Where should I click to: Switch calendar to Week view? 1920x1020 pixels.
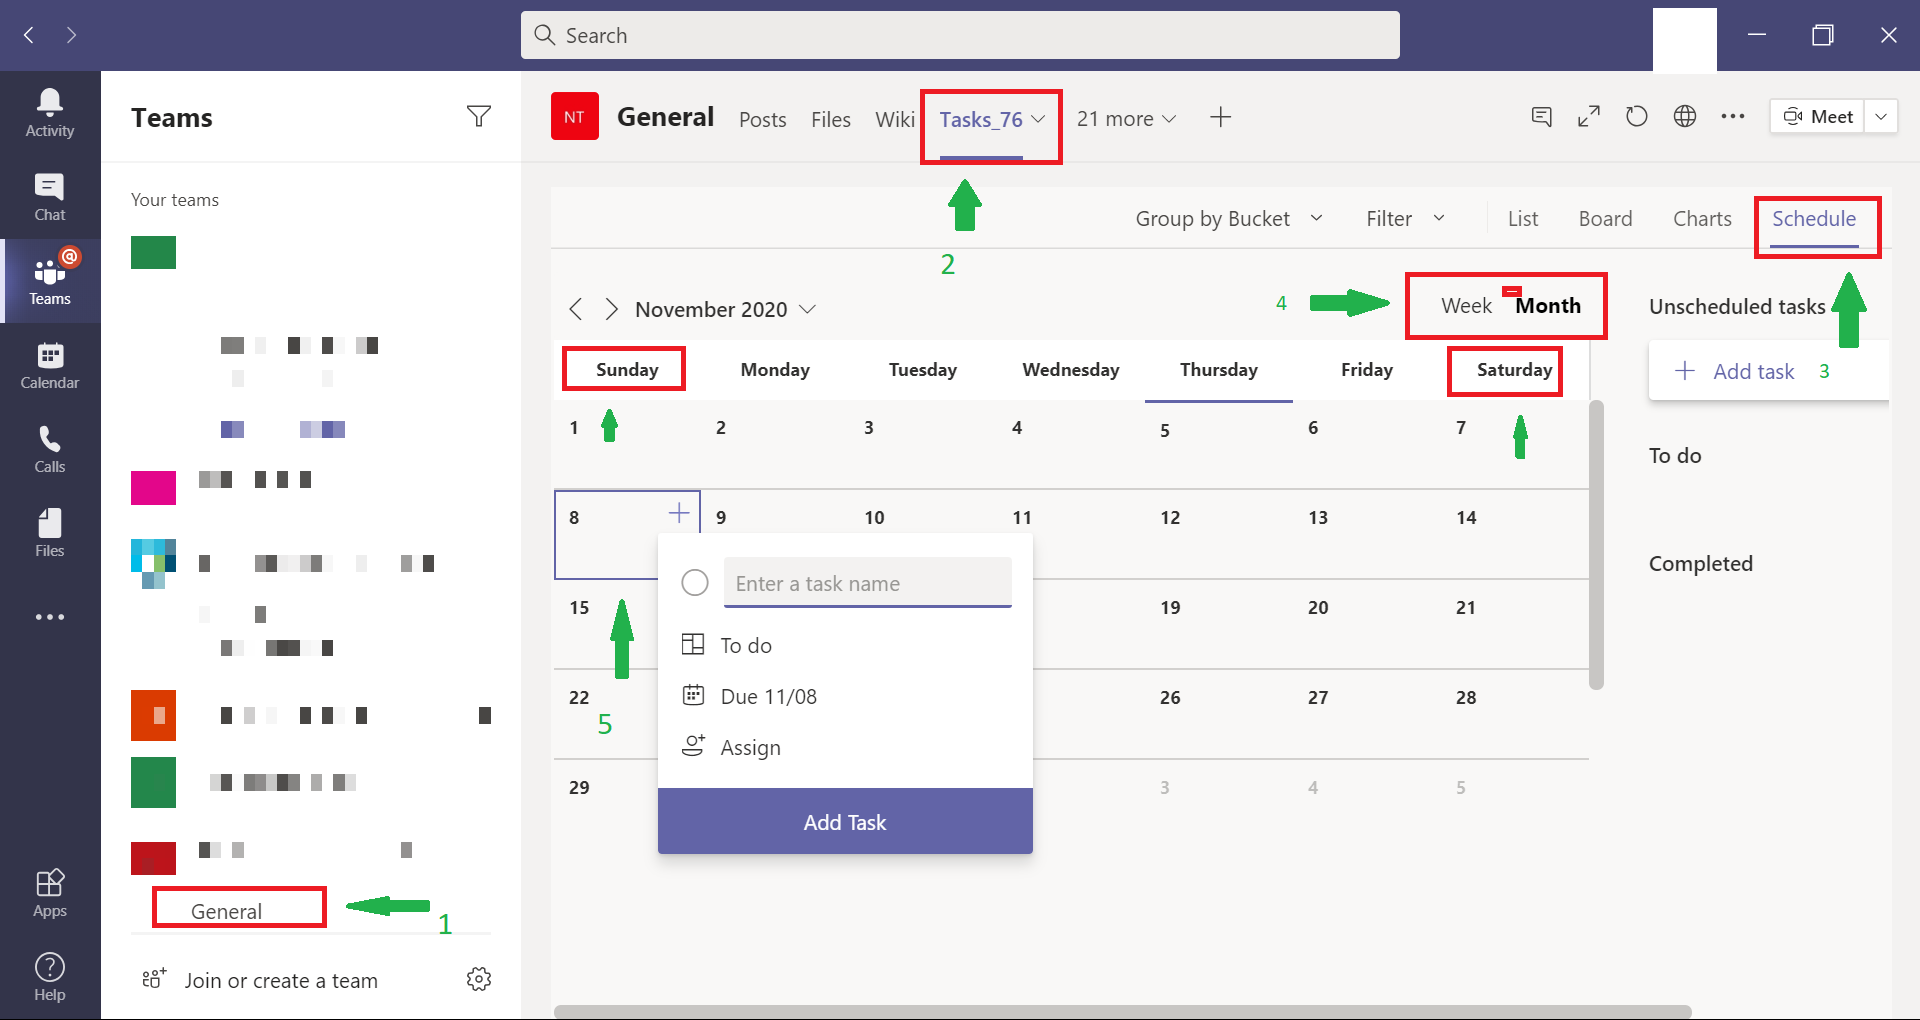pyautogui.click(x=1466, y=306)
